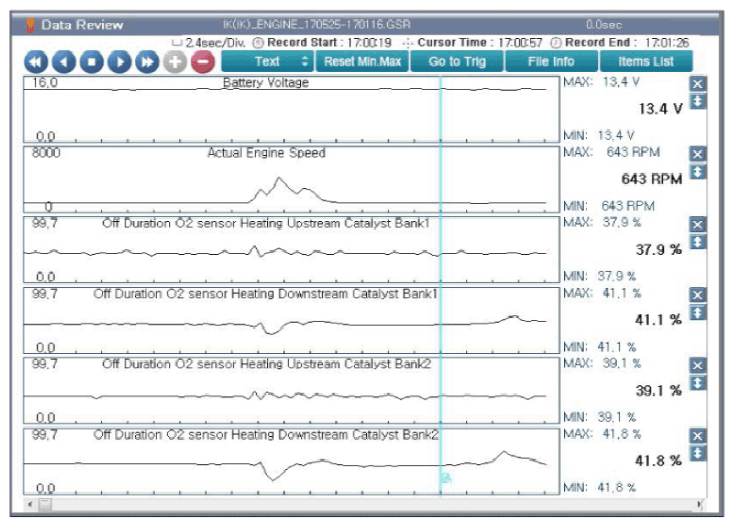Image resolution: width=734 pixels, height=527 pixels.
Task: Click the cursor marker A on timeline
Action: coord(445,479)
